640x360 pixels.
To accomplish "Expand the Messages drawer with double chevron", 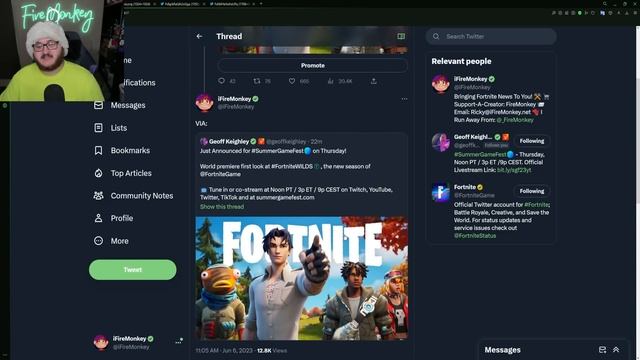I will tap(616, 350).
